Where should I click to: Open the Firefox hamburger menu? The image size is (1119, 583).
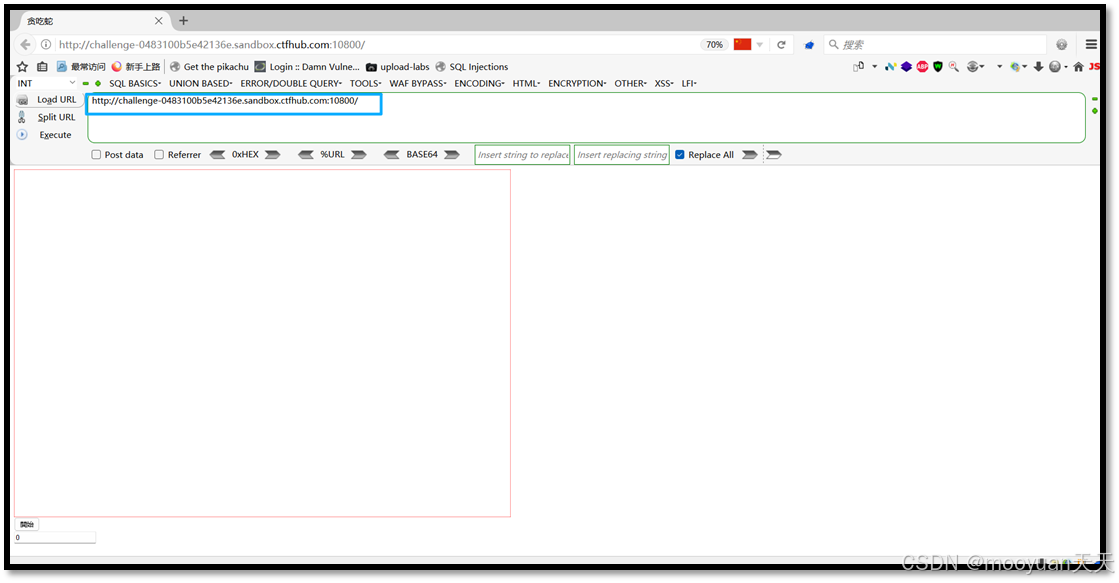[x=1090, y=44]
